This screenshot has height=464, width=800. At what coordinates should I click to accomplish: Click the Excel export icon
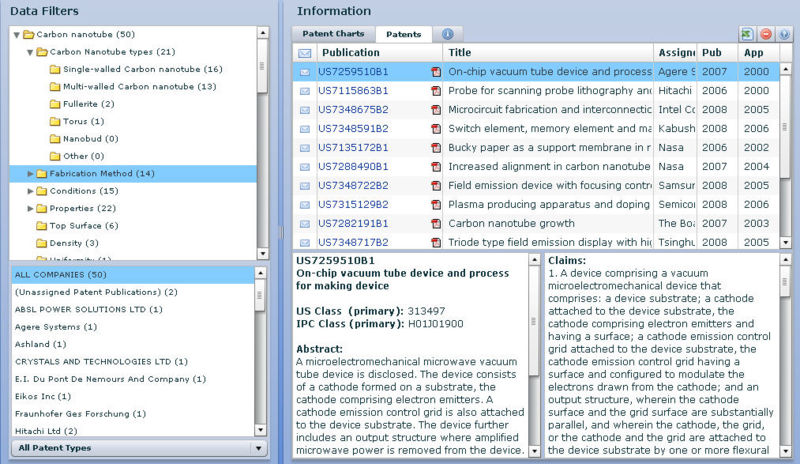click(748, 34)
